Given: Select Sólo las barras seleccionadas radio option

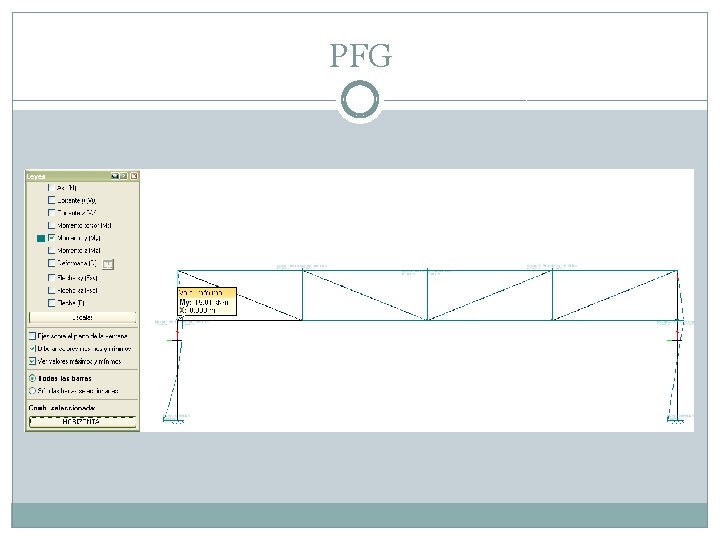Looking at the screenshot, I should coord(33,391).
